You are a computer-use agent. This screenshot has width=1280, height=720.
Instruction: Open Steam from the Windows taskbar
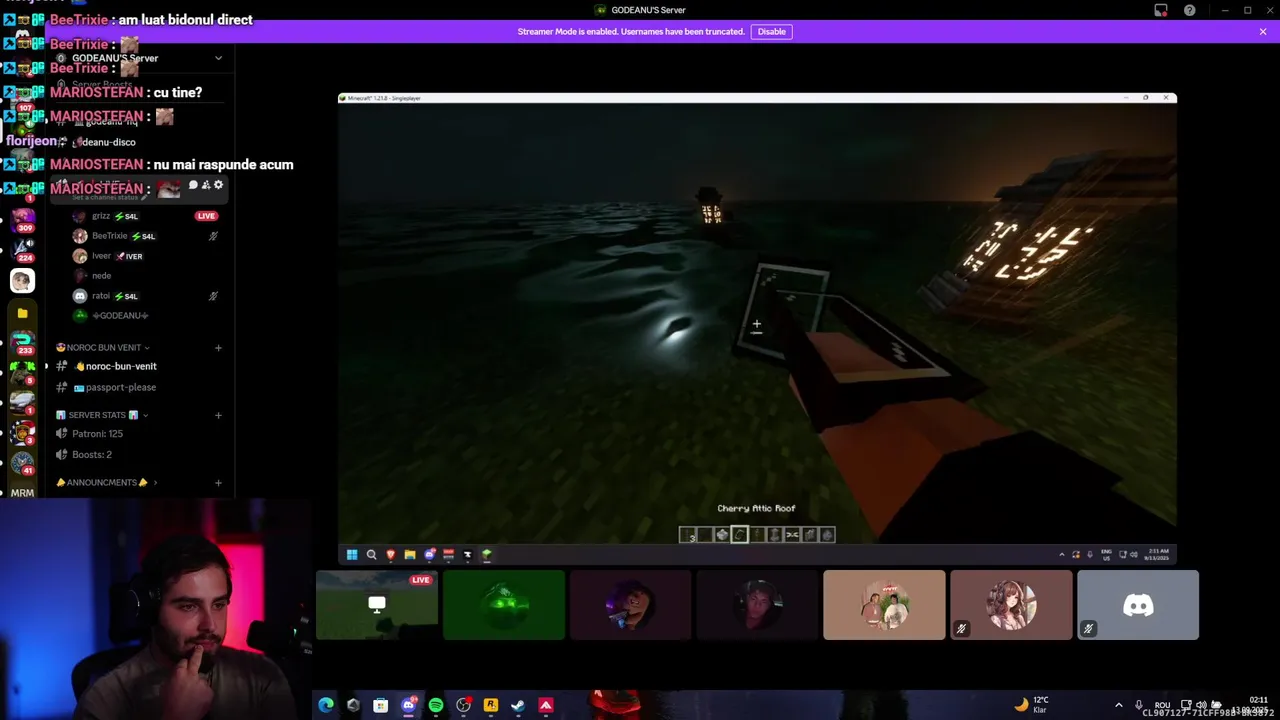click(x=518, y=705)
